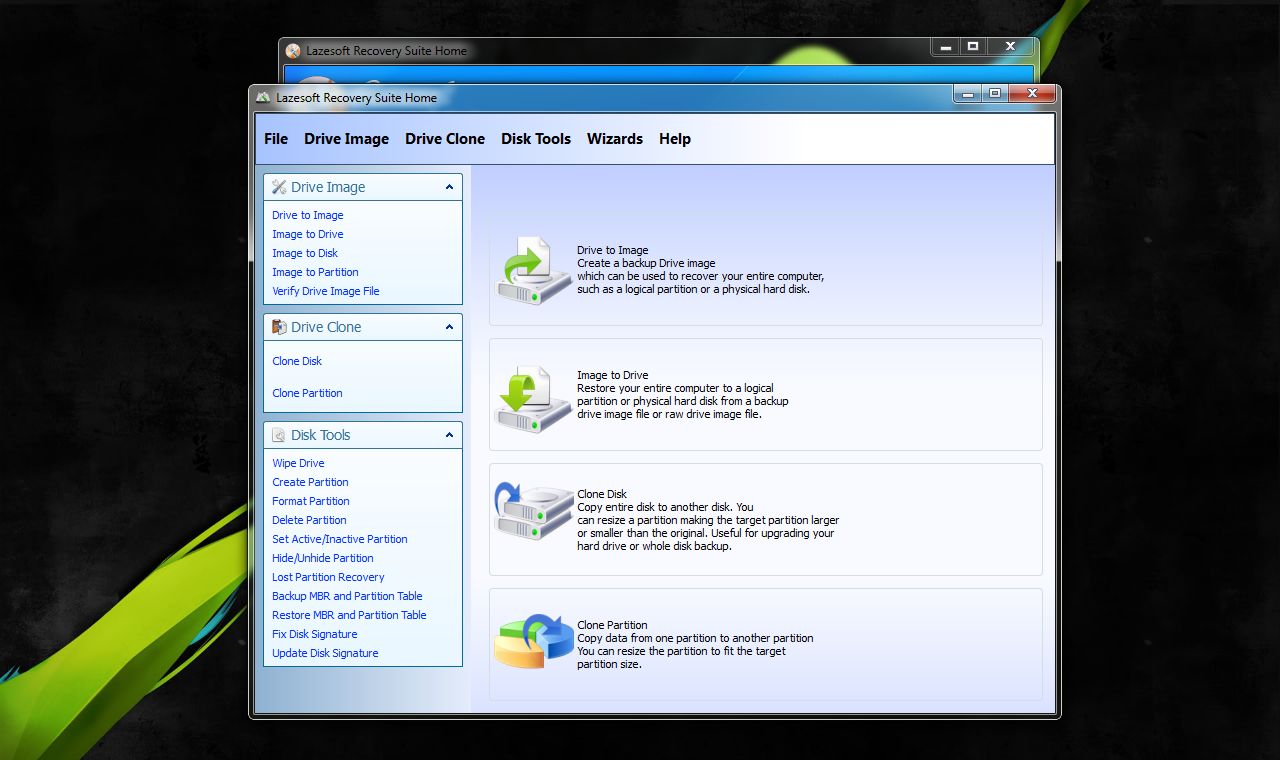Click the back window's title bar text
The height and width of the screenshot is (760, 1280).
point(386,51)
